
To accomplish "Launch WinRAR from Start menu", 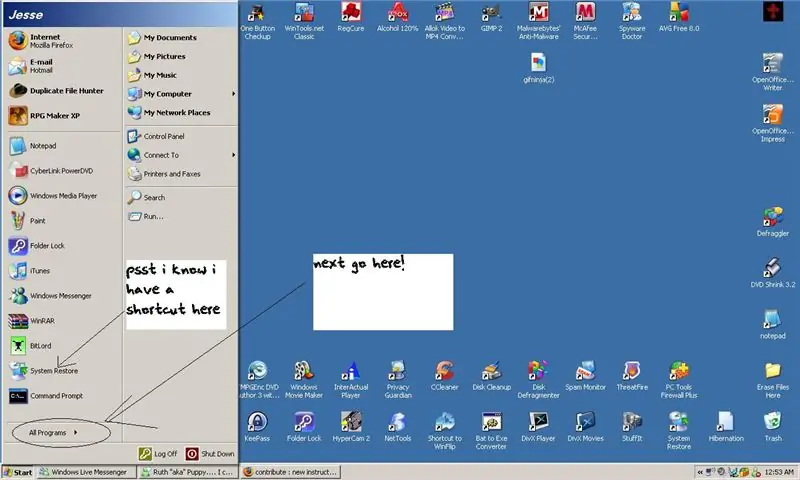I will pos(61,321).
